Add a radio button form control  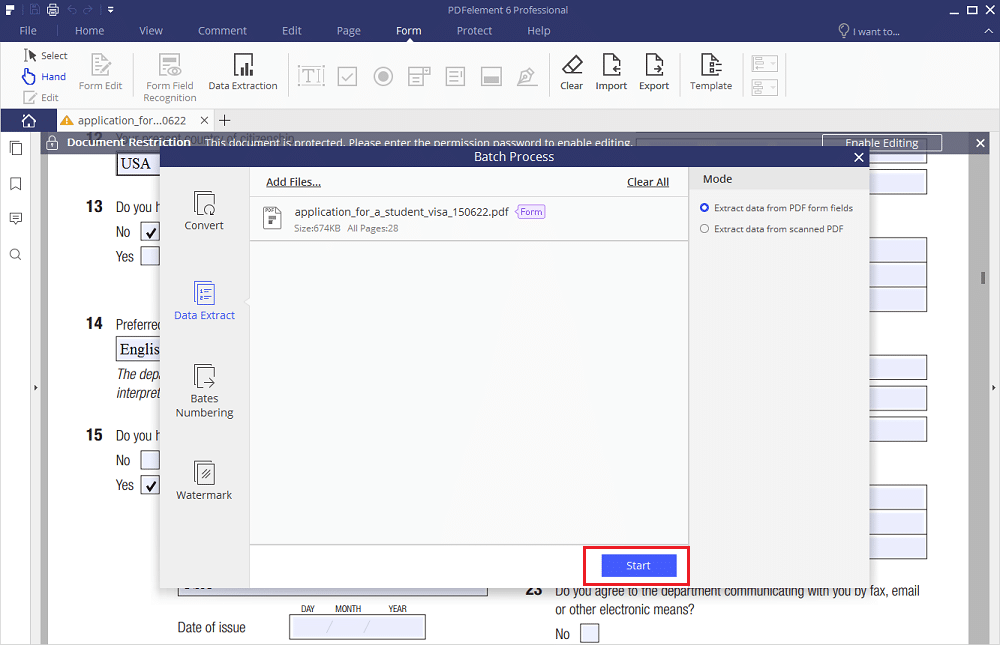coord(383,77)
